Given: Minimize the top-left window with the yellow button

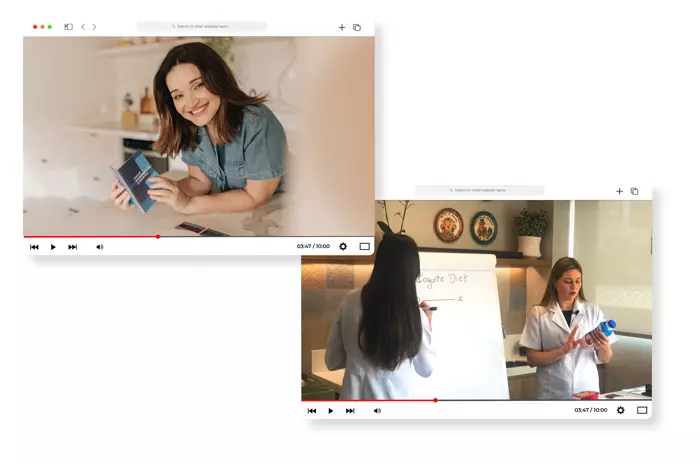Looking at the screenshot, I should tap(42, 27).
